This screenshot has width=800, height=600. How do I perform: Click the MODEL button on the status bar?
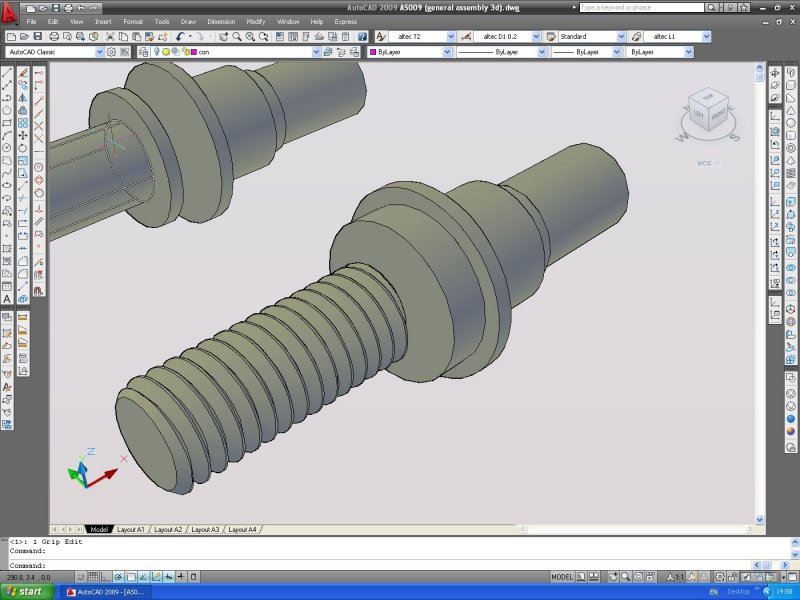[x=564, y=575]
